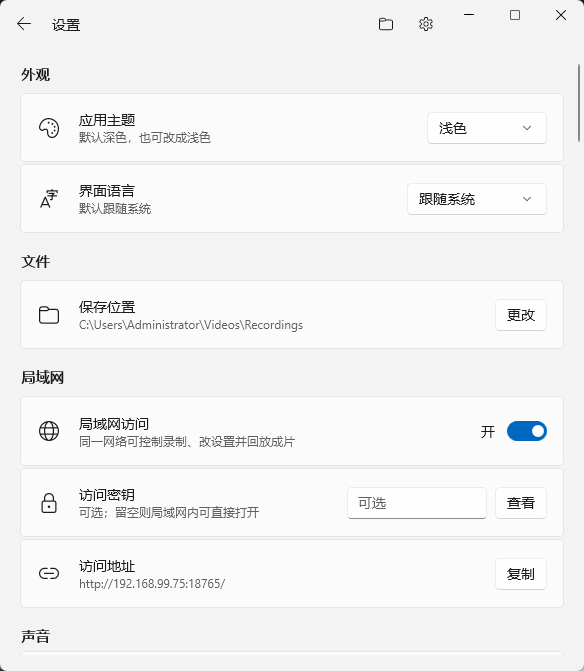
Task: Minimize the settings window
Action: click(x=469, y=15)
